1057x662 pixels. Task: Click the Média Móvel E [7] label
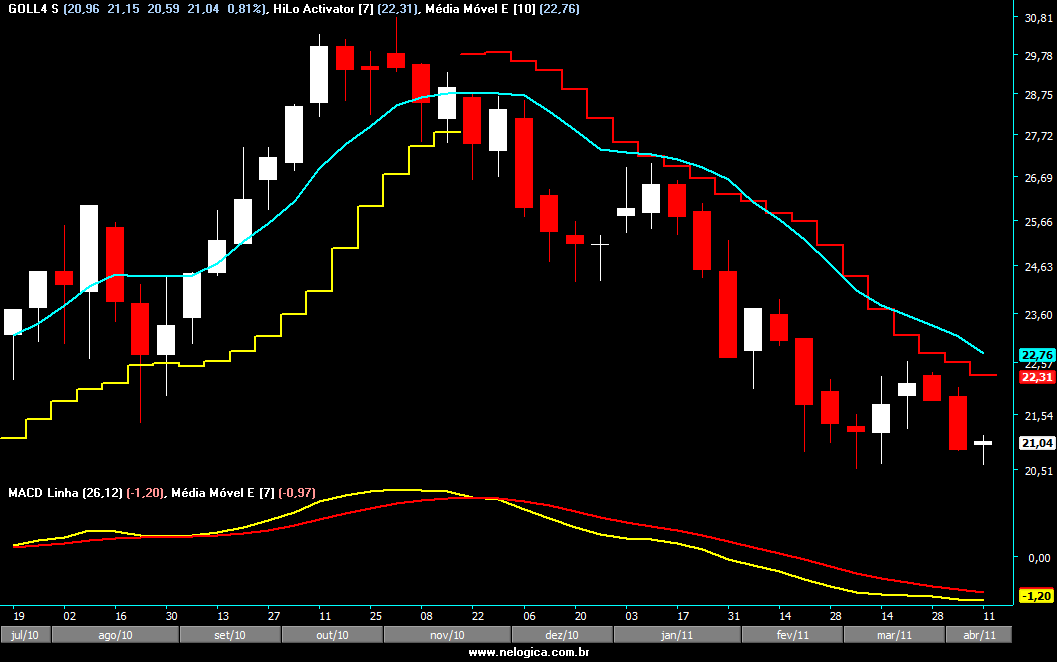pos(223,493)
